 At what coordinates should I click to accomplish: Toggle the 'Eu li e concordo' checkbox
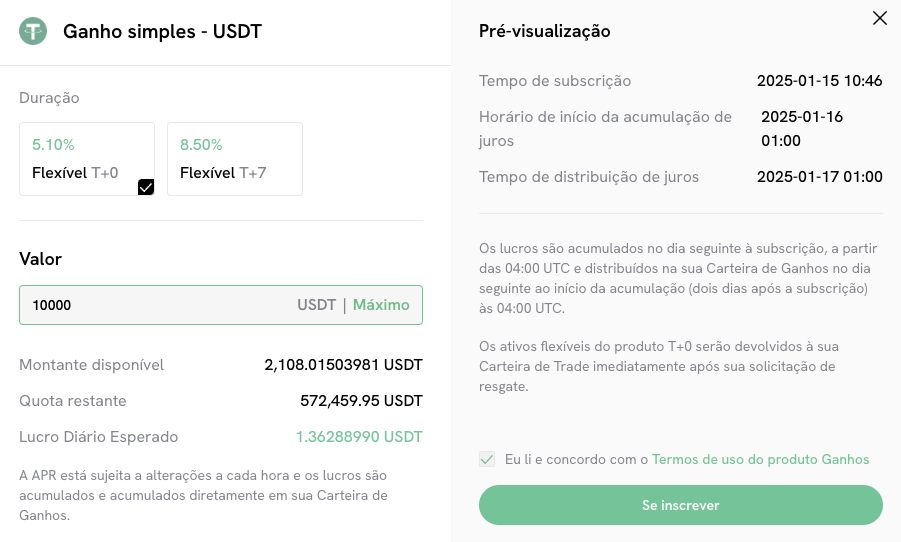[487, 459]
